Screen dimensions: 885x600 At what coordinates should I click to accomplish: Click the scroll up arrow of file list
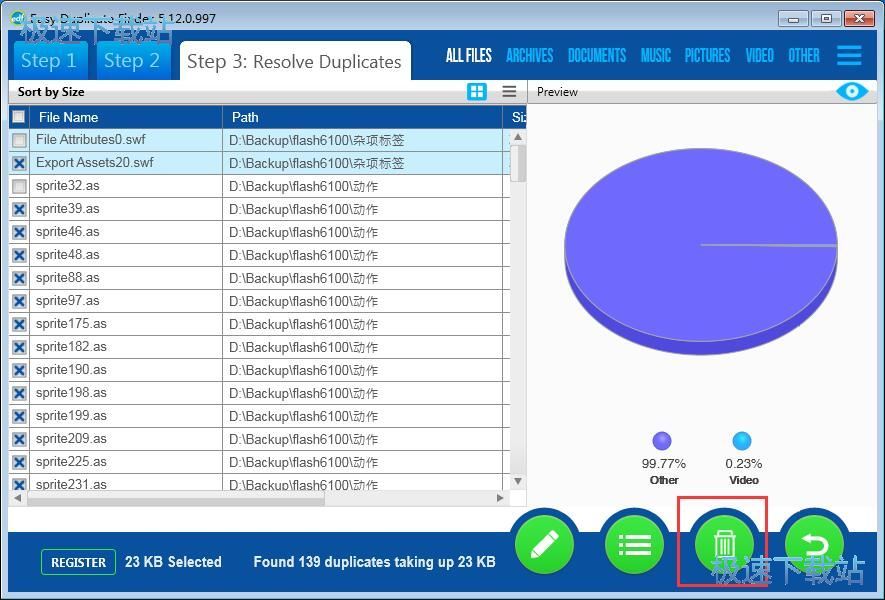tap(518, 137)
